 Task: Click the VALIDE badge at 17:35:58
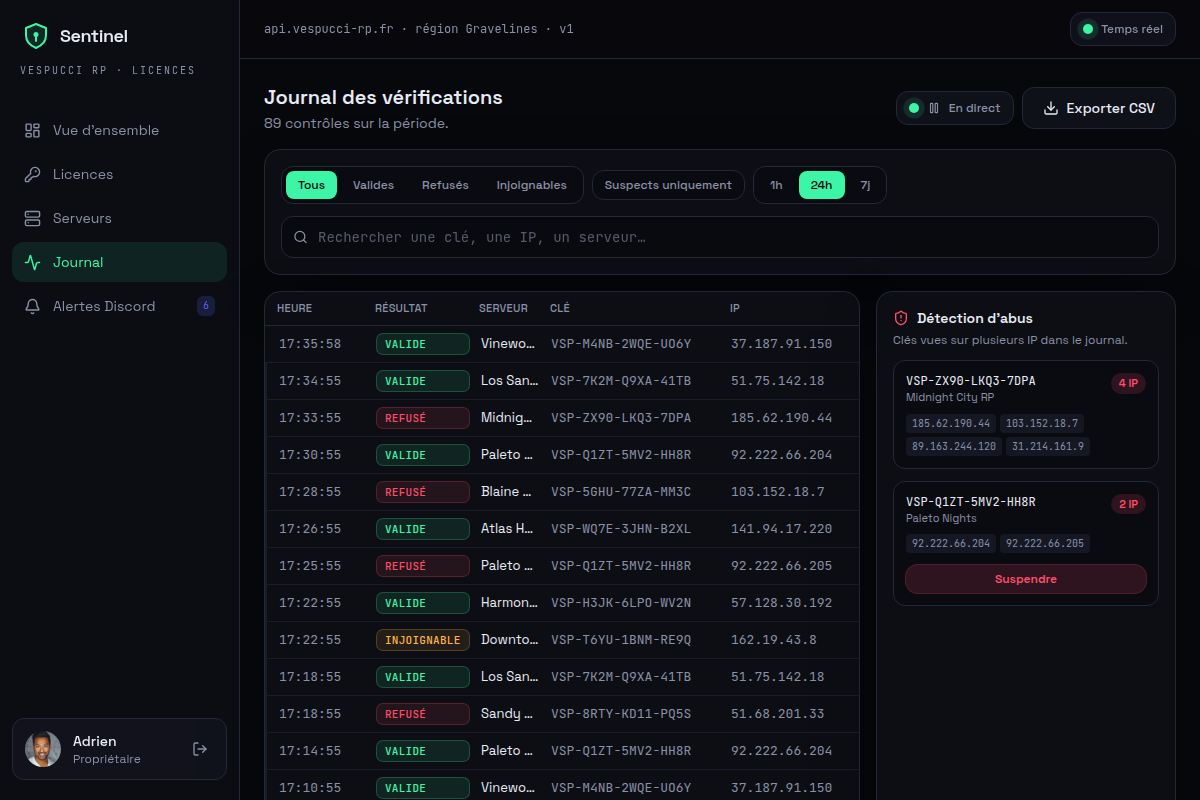(x=423, y=344)
